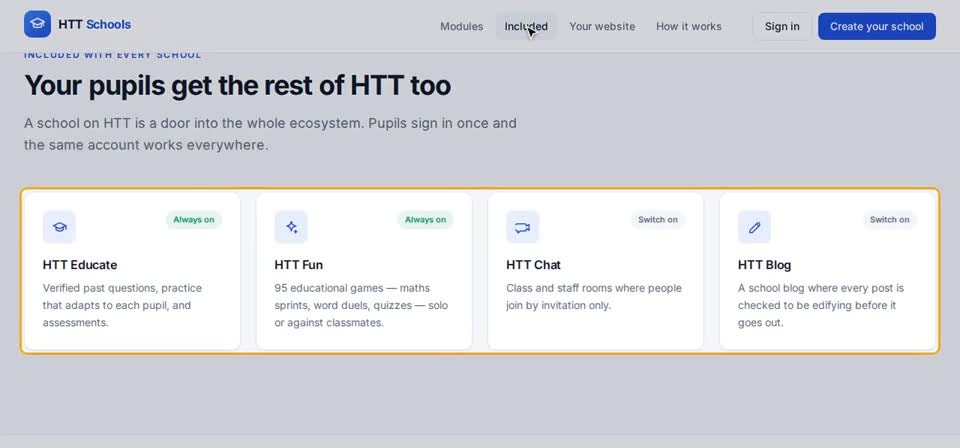The width and height of the screenshot is (960, 448).
Task: Click the Sign in button
Action: pyautogui.click(x=782, y=26)
